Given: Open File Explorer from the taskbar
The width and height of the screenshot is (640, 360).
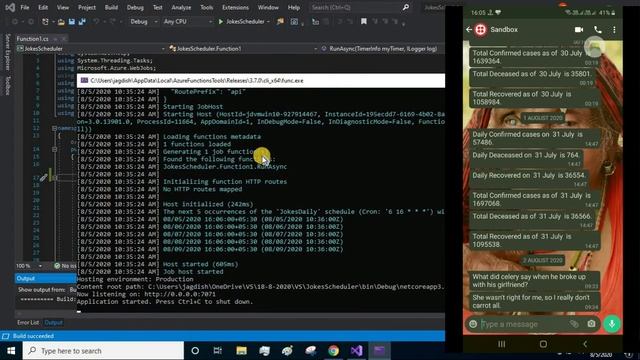Looking at the screenshot, I should (241, 351).
